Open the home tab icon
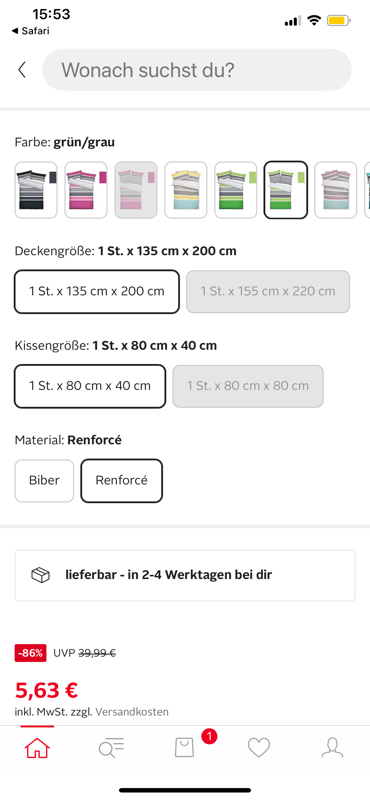The height and width of the screenshot is (800, 370). [37, 748]
